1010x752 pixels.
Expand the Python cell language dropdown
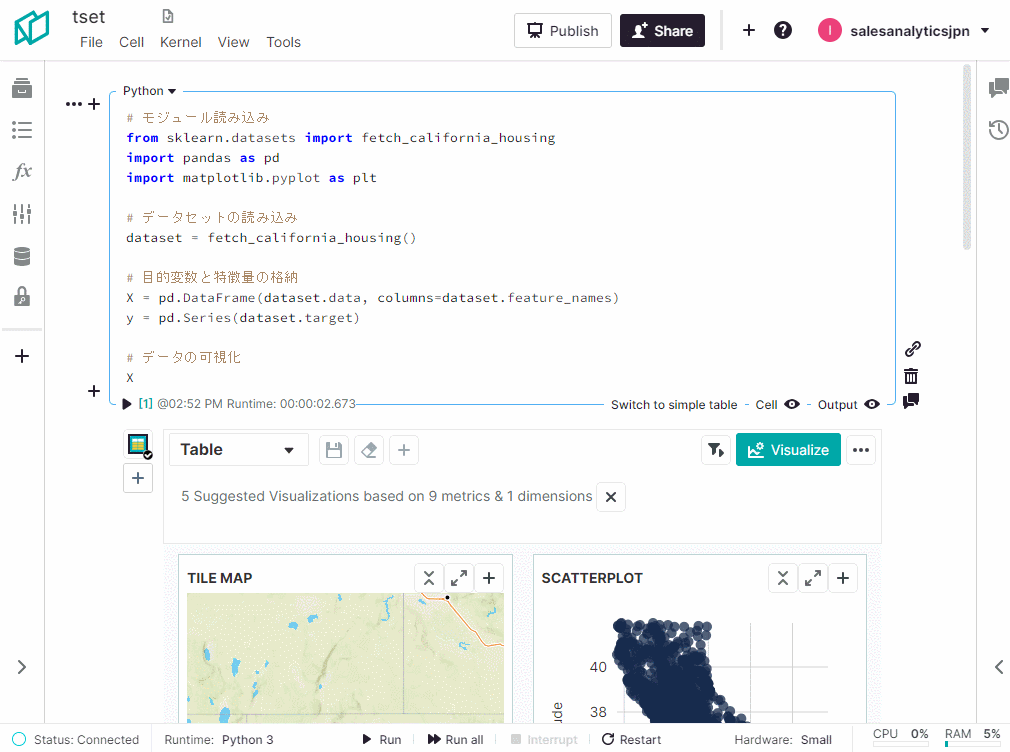(x=150, y=91)
